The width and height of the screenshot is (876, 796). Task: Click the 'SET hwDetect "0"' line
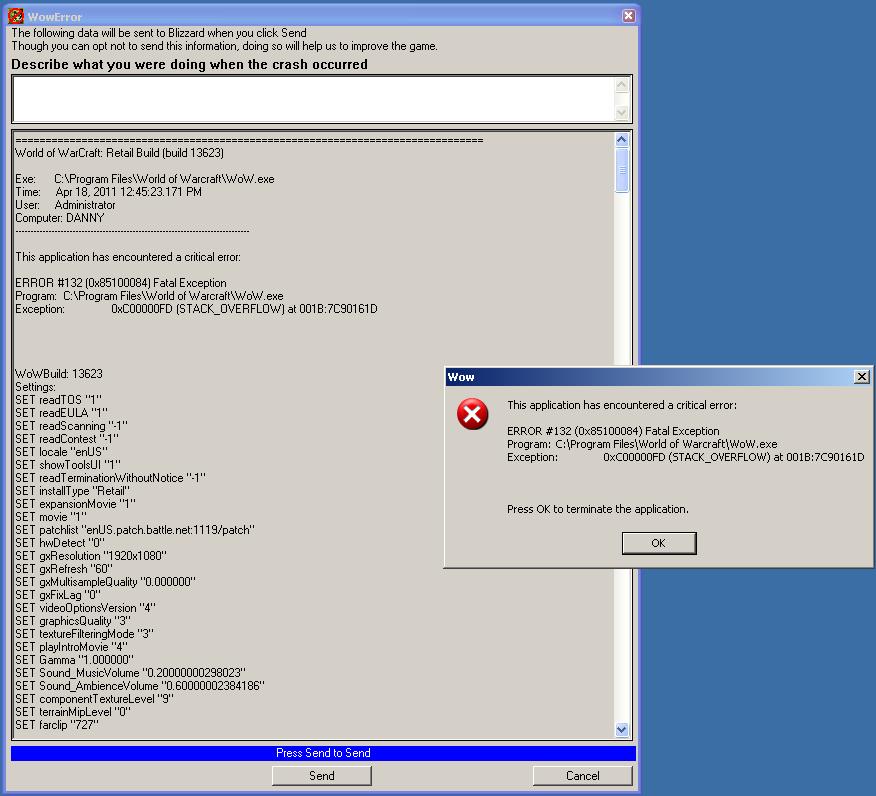(x=60, y=543)
